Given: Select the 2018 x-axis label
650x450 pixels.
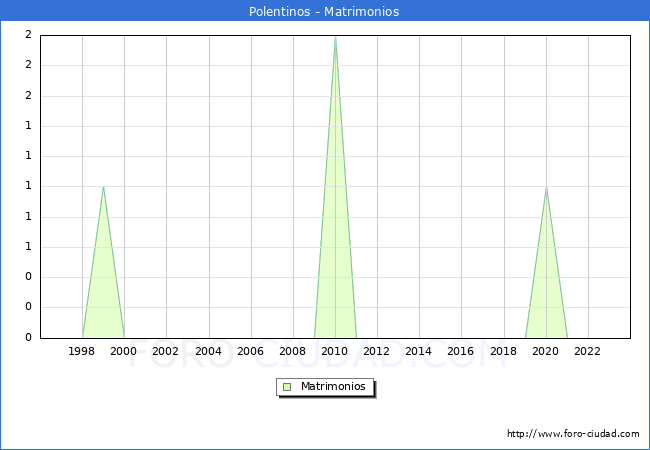Looking at the screenshot, I should (x=503, y=351).
